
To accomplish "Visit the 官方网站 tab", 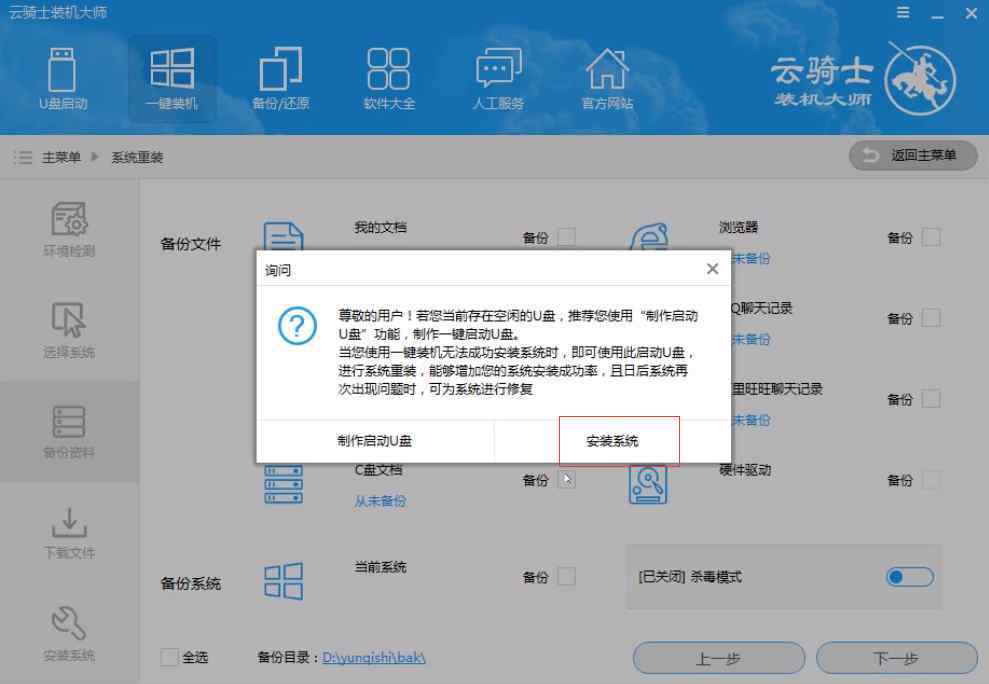I will (607, 79).
